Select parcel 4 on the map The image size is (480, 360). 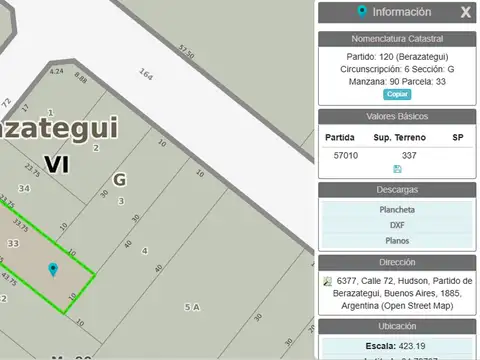(x=145, y=251)
